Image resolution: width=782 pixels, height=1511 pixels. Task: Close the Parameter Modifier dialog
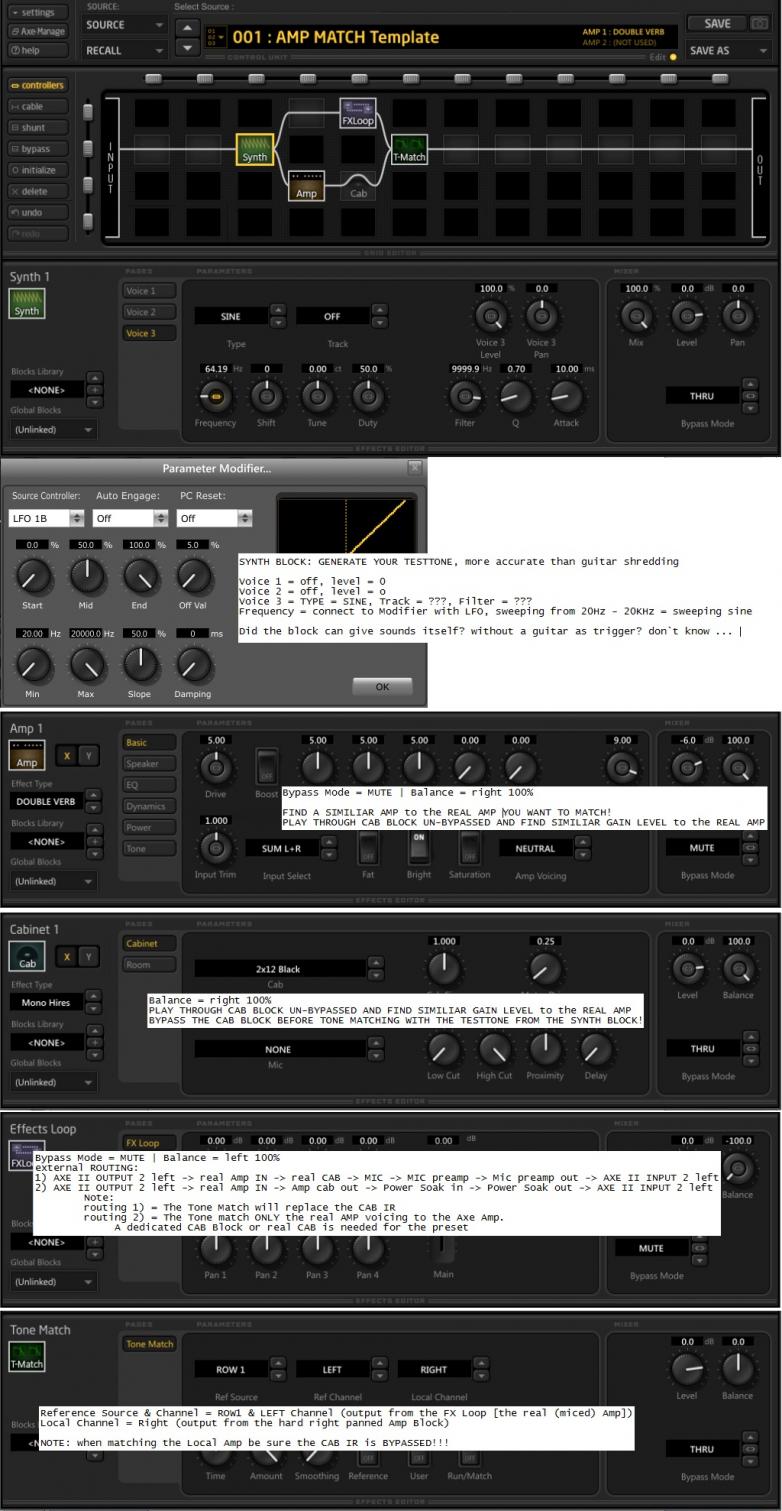414,467
